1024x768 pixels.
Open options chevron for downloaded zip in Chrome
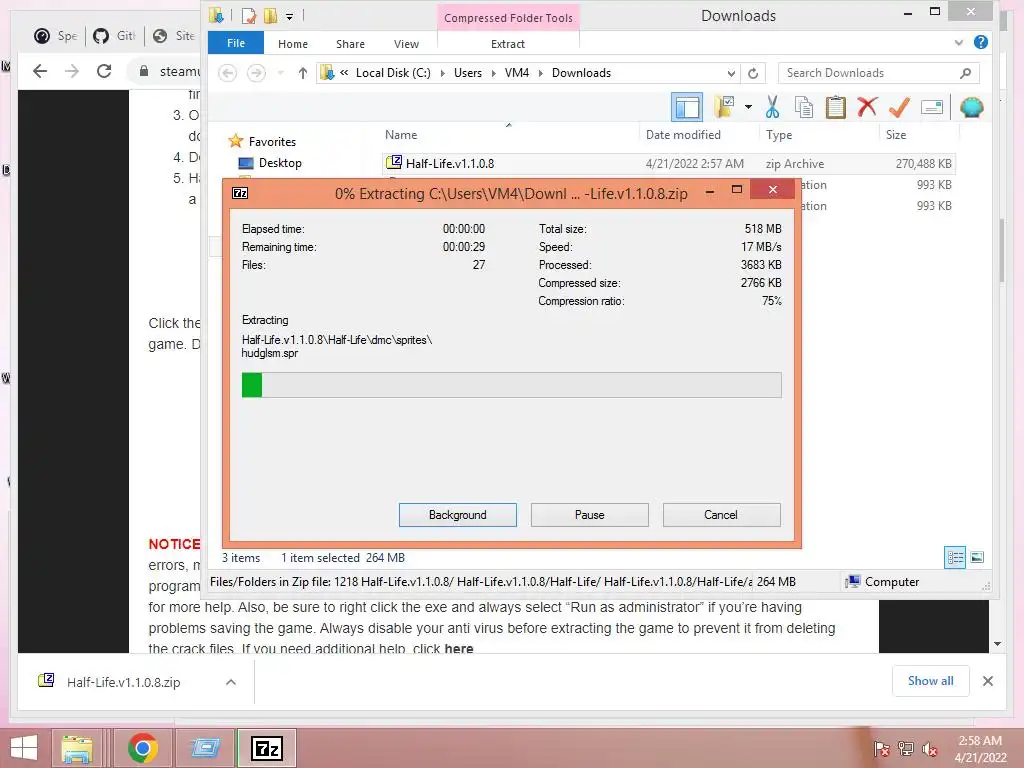pyautogui.click(x=231, y=682)
